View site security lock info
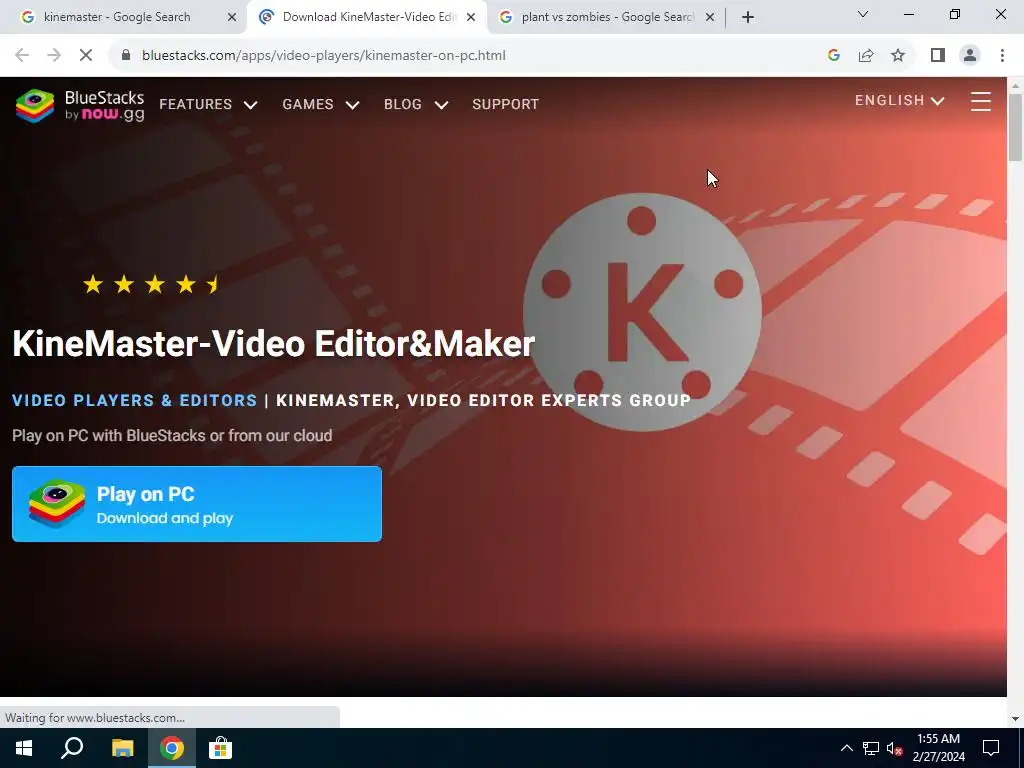 126,56
